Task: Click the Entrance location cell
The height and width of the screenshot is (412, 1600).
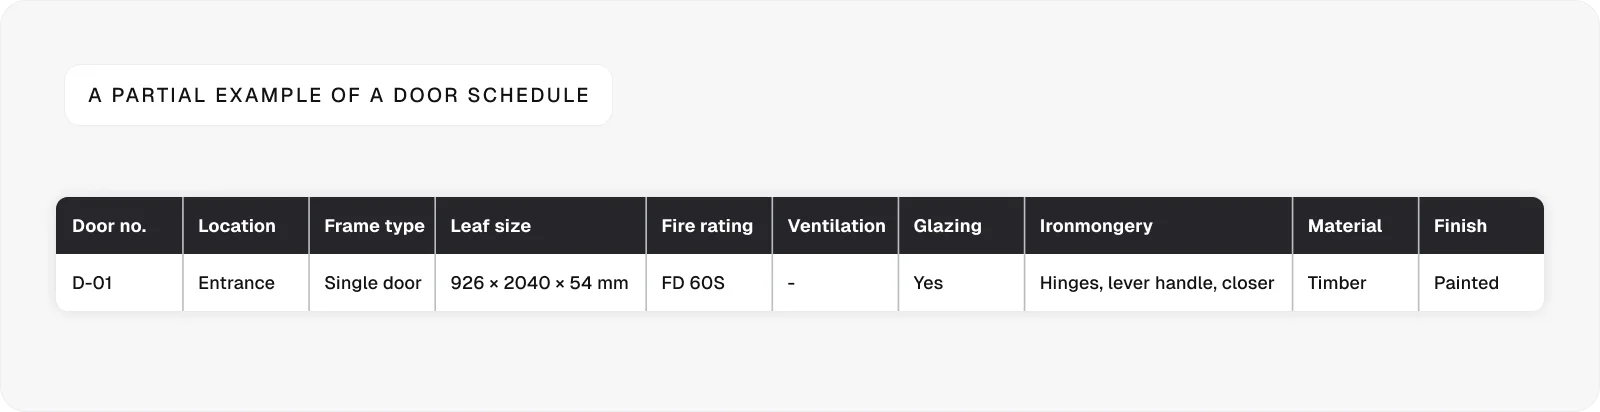Action: click(x=246, y=283)
